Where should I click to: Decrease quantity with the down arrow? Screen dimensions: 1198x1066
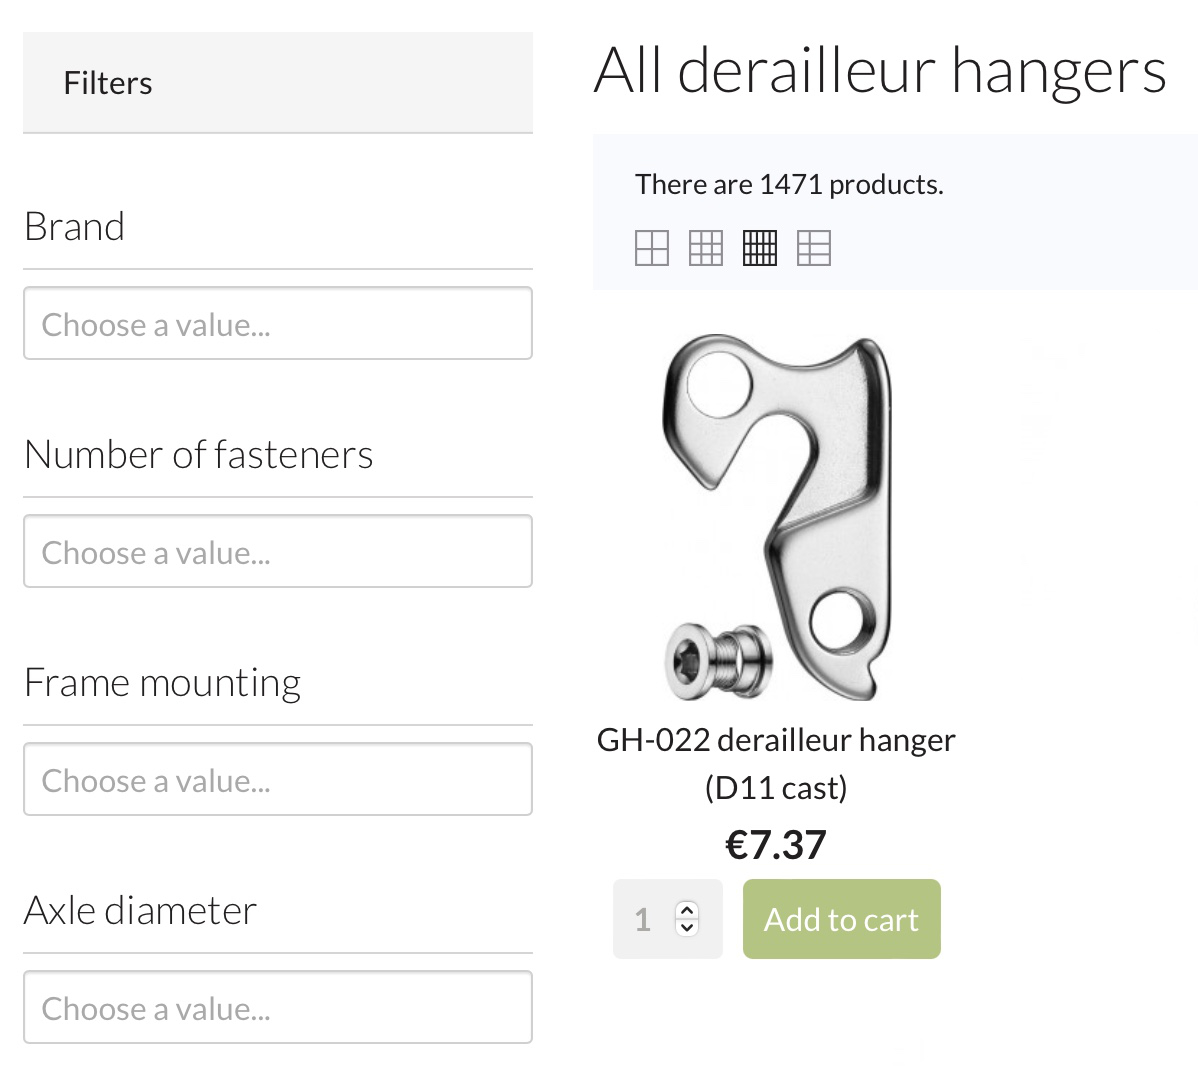(686, 927)
